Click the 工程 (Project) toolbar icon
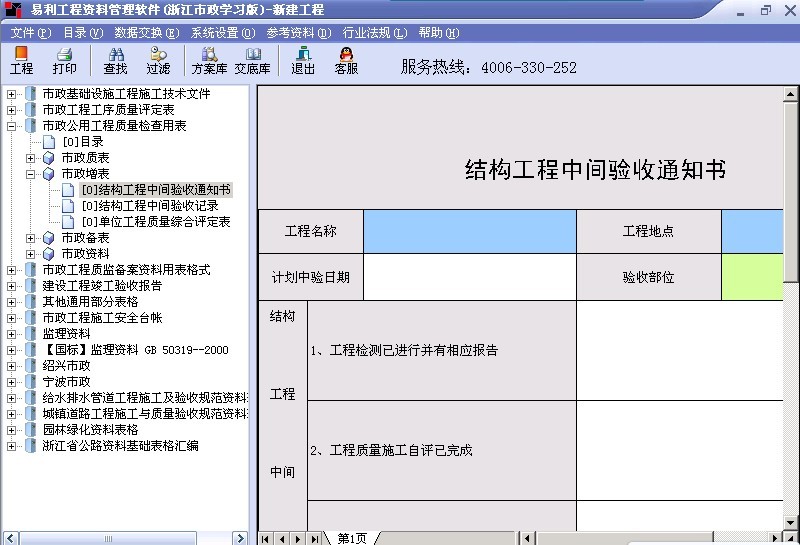The height and width of the screenshot is (545, 800). click(21, 60)
